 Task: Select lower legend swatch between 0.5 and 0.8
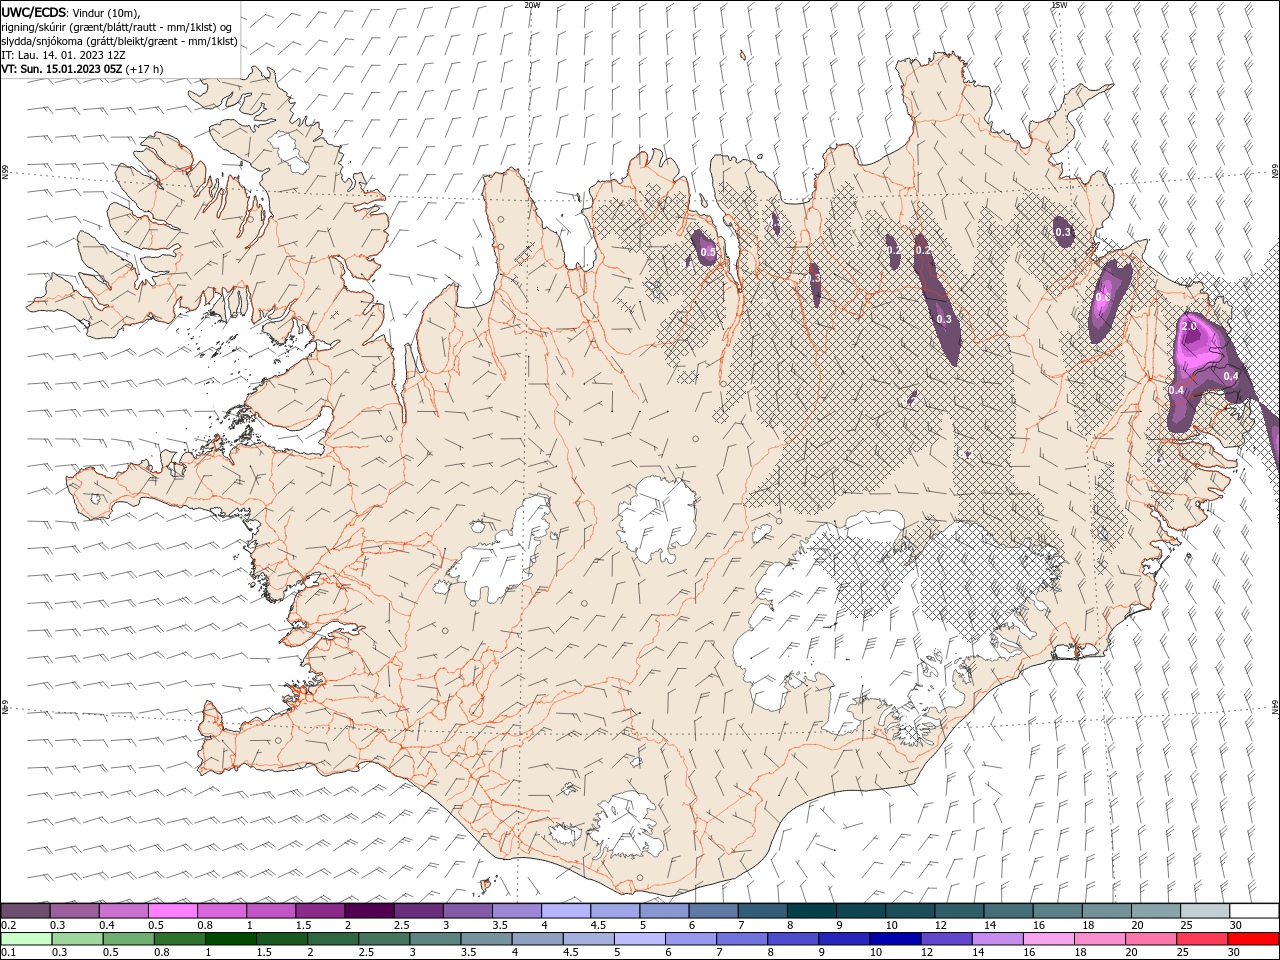[x=128, y=939]
